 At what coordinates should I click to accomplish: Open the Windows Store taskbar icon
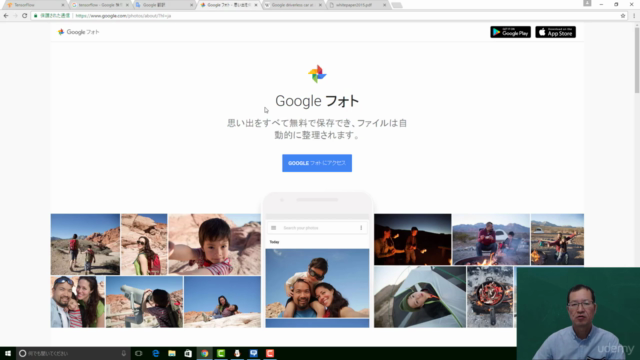coord(188,353)
